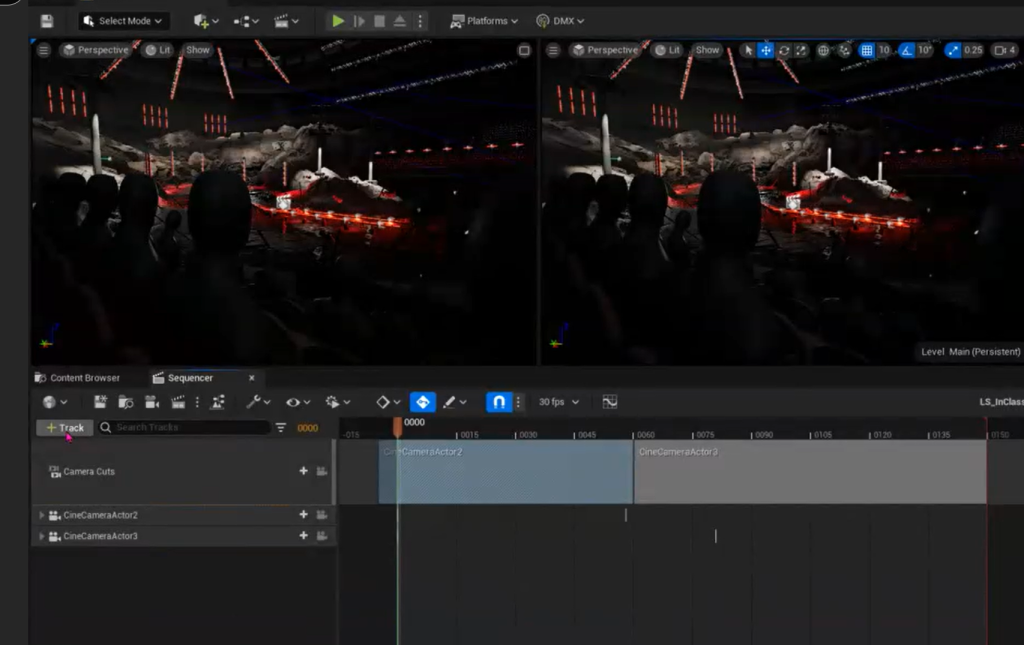Click the + Track button
This screenshot has height=645, width=1024.
(x=65, y=428)
